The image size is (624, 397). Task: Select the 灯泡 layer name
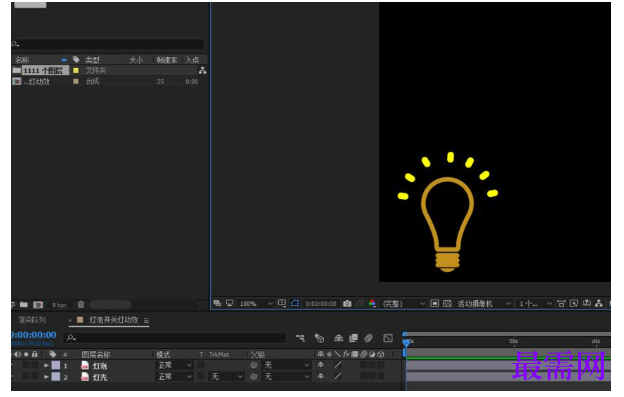[100, 366]
